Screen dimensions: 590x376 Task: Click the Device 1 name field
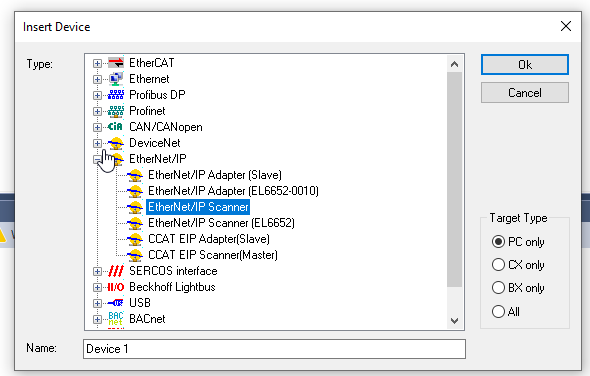pos(274,349)
